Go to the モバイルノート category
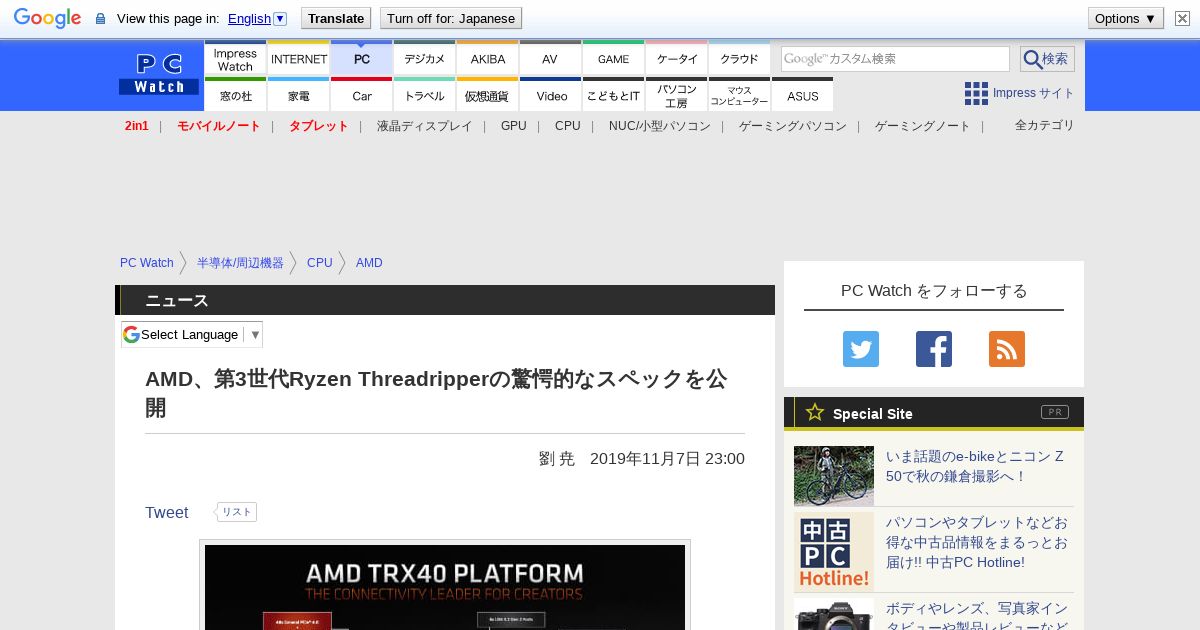 pos(218,126)
